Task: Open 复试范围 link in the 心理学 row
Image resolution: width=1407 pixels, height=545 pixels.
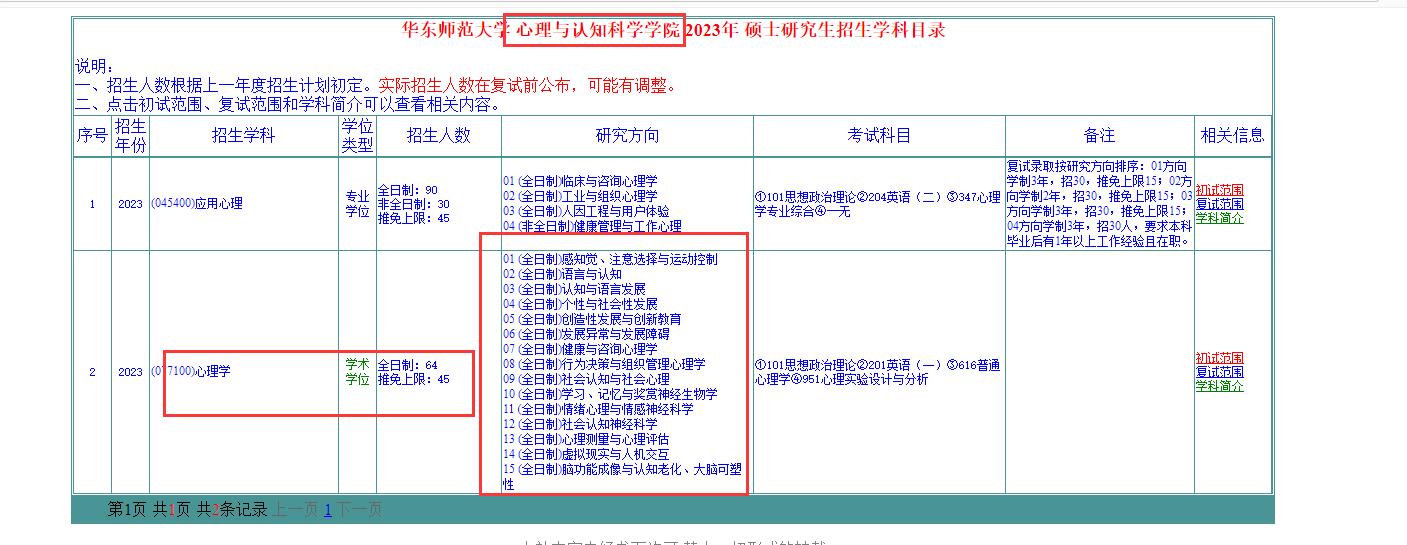Action: 1219,372
